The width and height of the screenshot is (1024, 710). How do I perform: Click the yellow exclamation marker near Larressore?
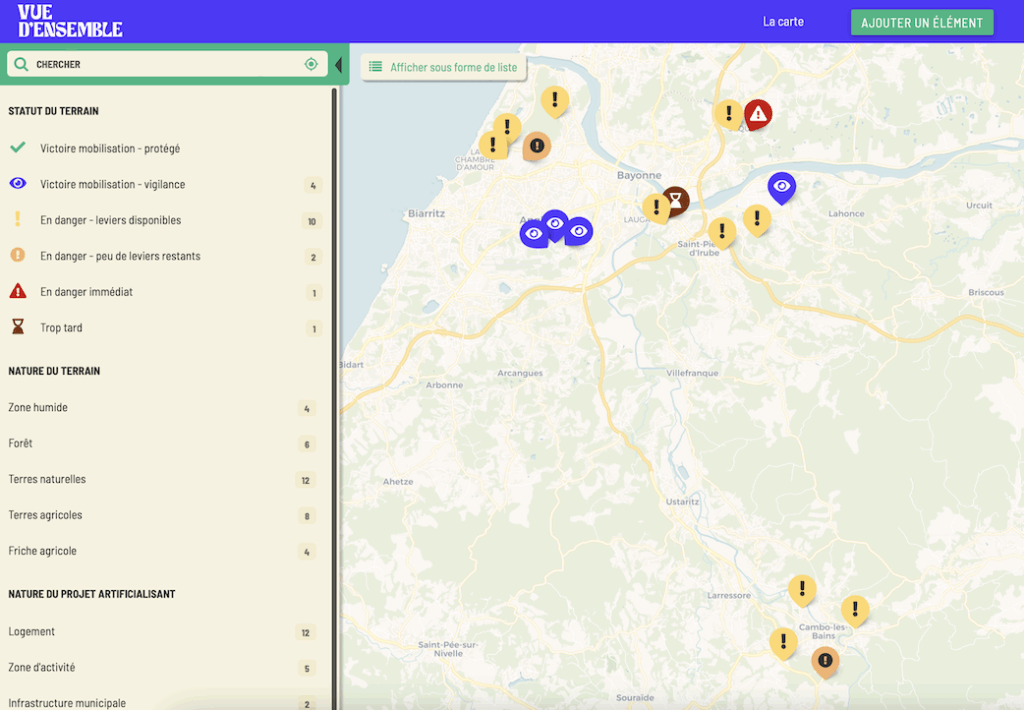tap(801, 589)
